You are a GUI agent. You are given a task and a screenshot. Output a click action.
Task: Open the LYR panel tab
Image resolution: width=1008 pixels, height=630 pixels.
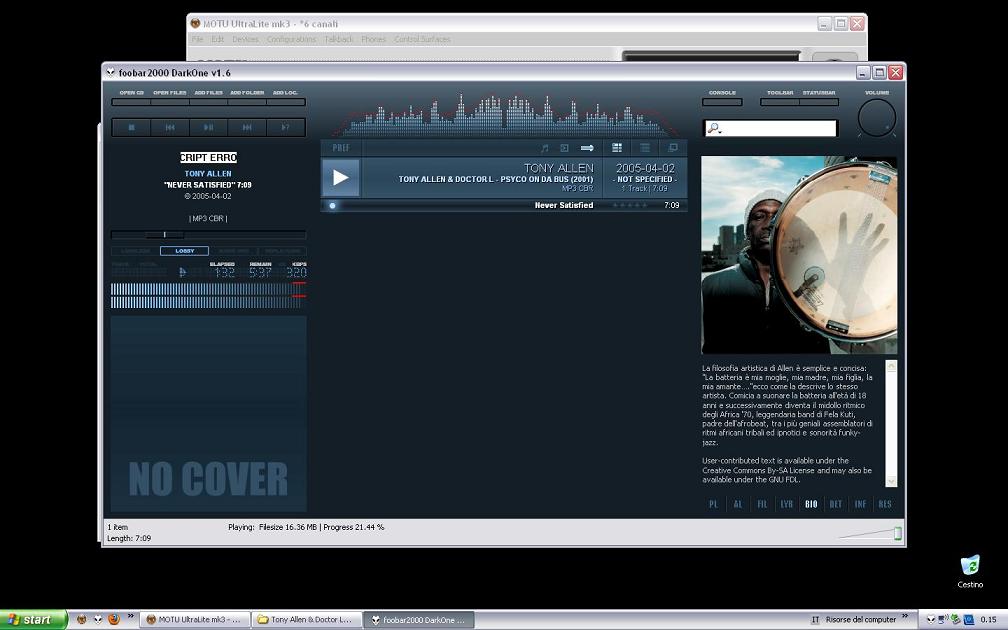[x=787, y=504]
